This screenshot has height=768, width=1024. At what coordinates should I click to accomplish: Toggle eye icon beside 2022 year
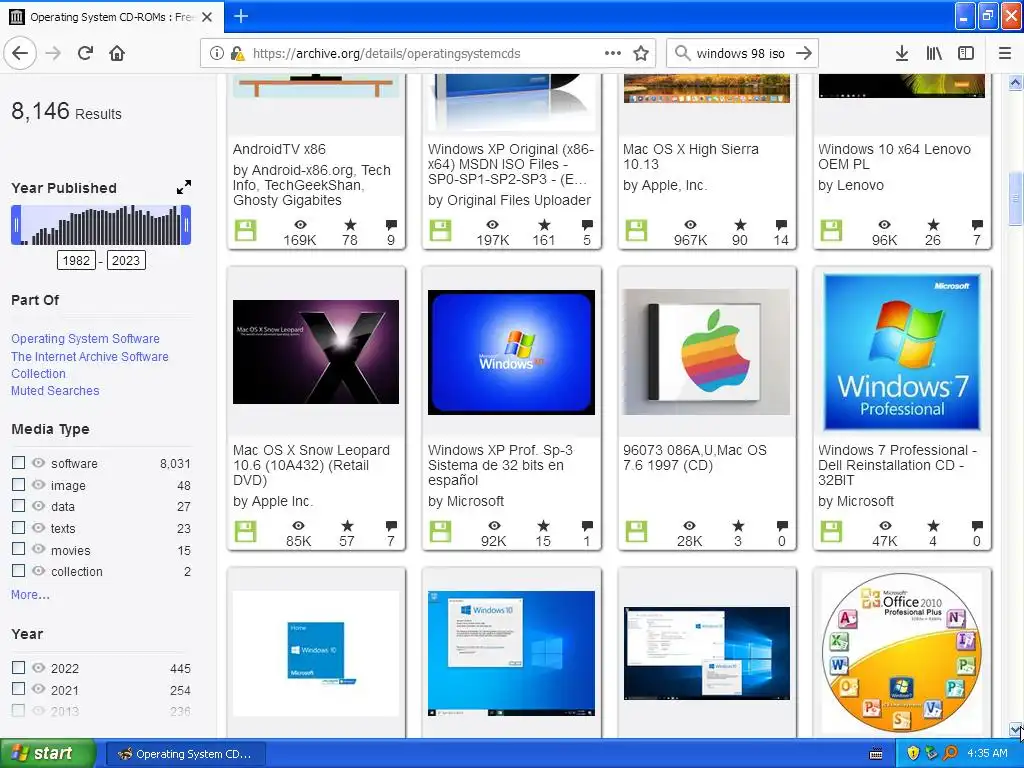pos(39,667)
